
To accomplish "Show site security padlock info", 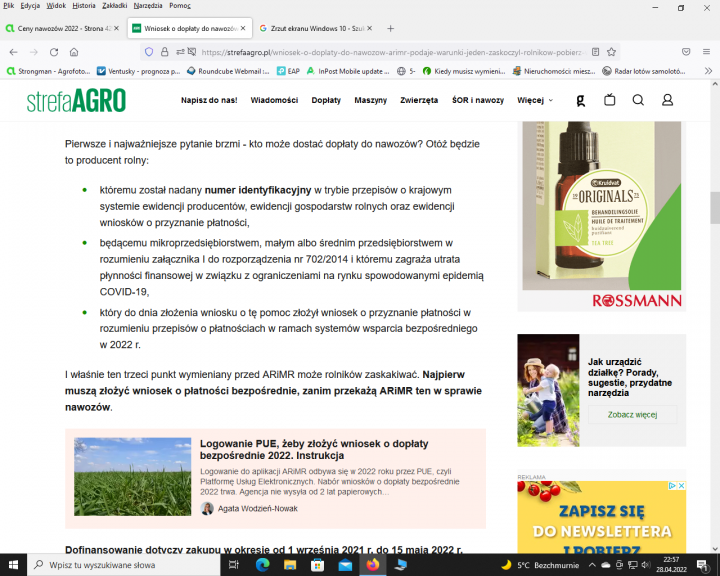I will 164,52.
